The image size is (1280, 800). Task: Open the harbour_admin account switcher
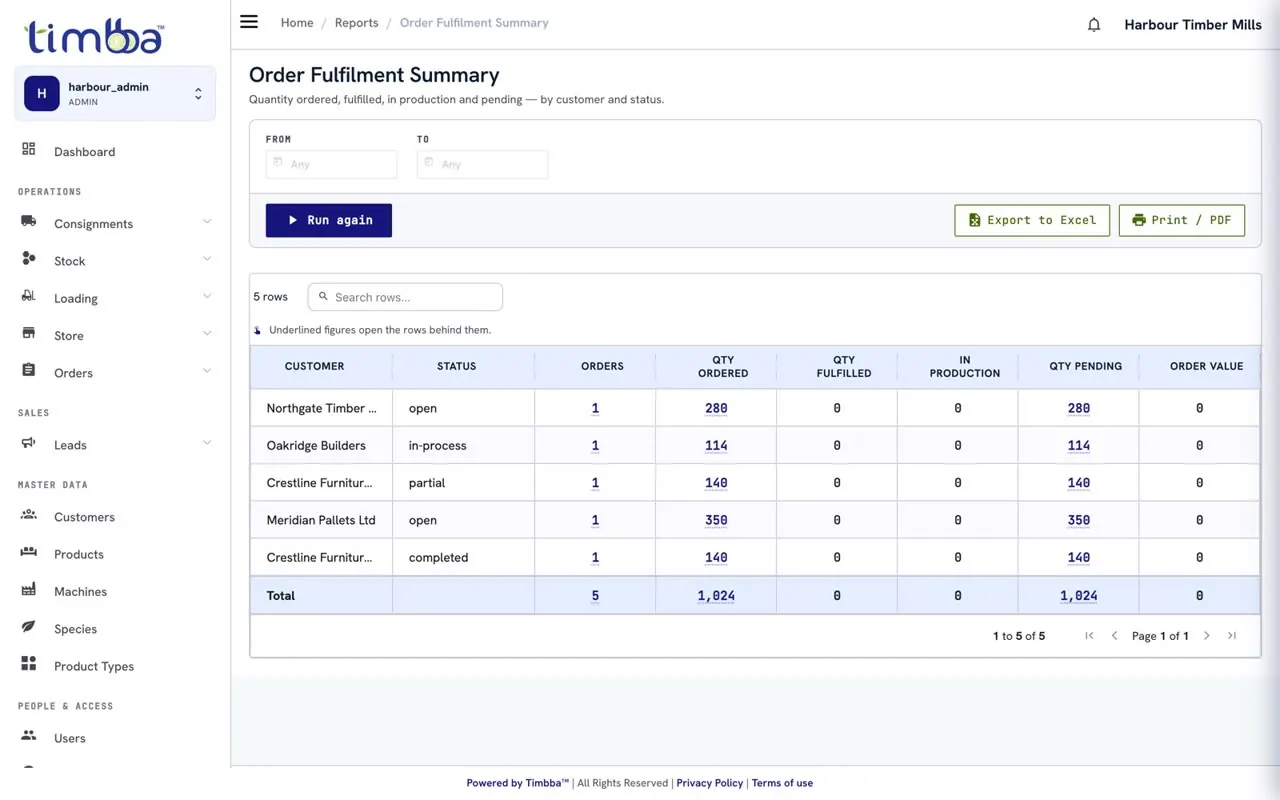(115, 93)
